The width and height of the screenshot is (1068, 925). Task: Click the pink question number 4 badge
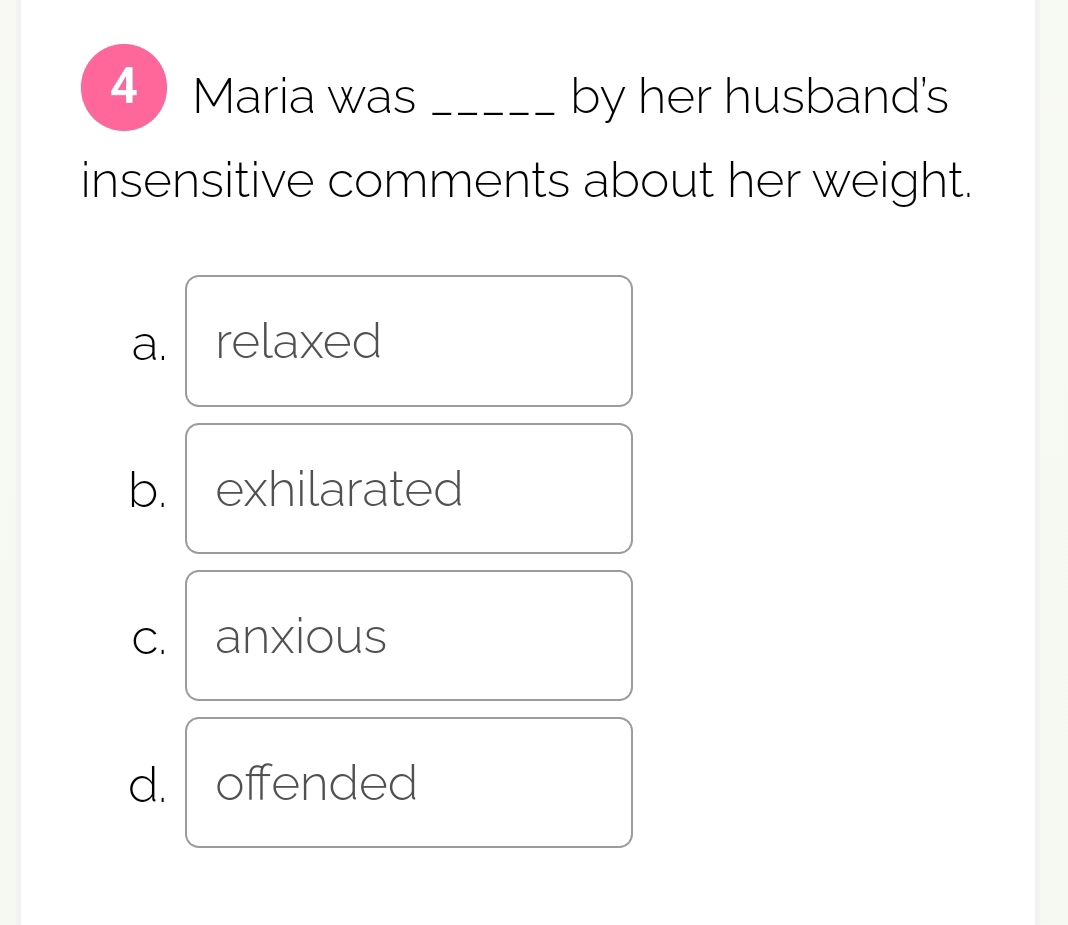[124, 88]
